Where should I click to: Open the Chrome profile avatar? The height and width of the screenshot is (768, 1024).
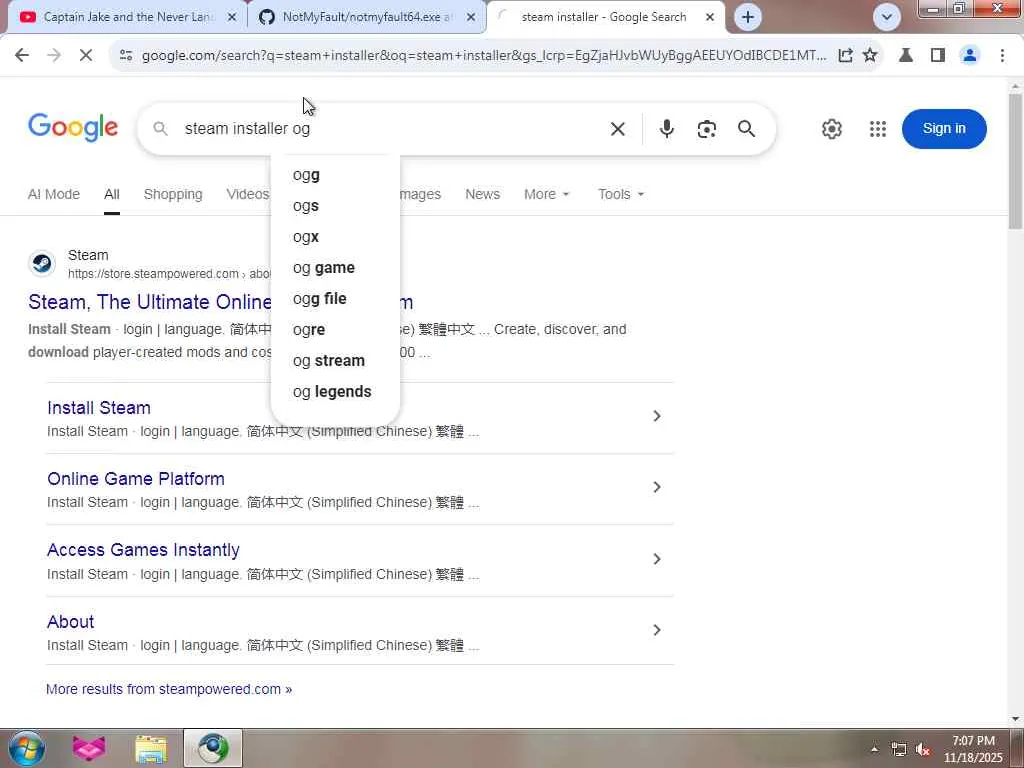tap(970, 56)
